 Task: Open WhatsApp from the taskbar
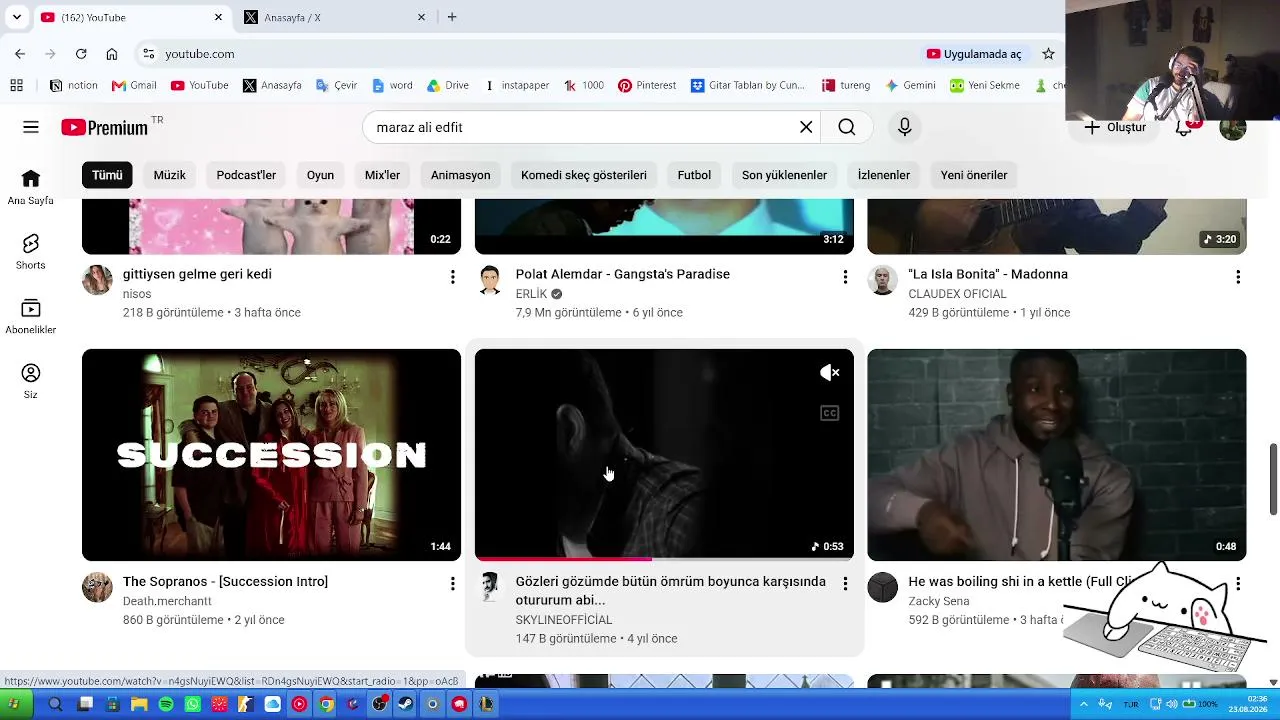pos(192,704)
